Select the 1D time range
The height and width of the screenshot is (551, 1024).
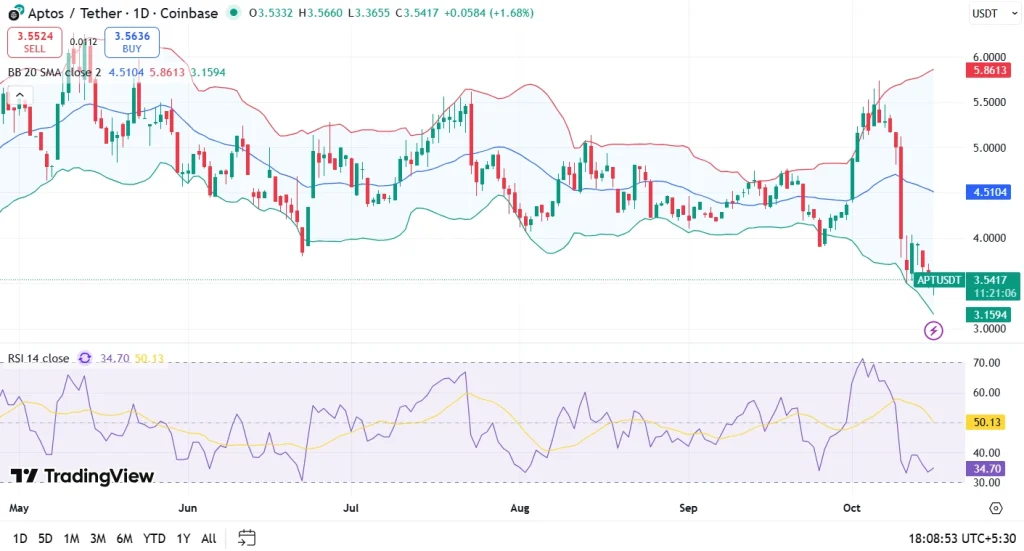coord(20,538)
